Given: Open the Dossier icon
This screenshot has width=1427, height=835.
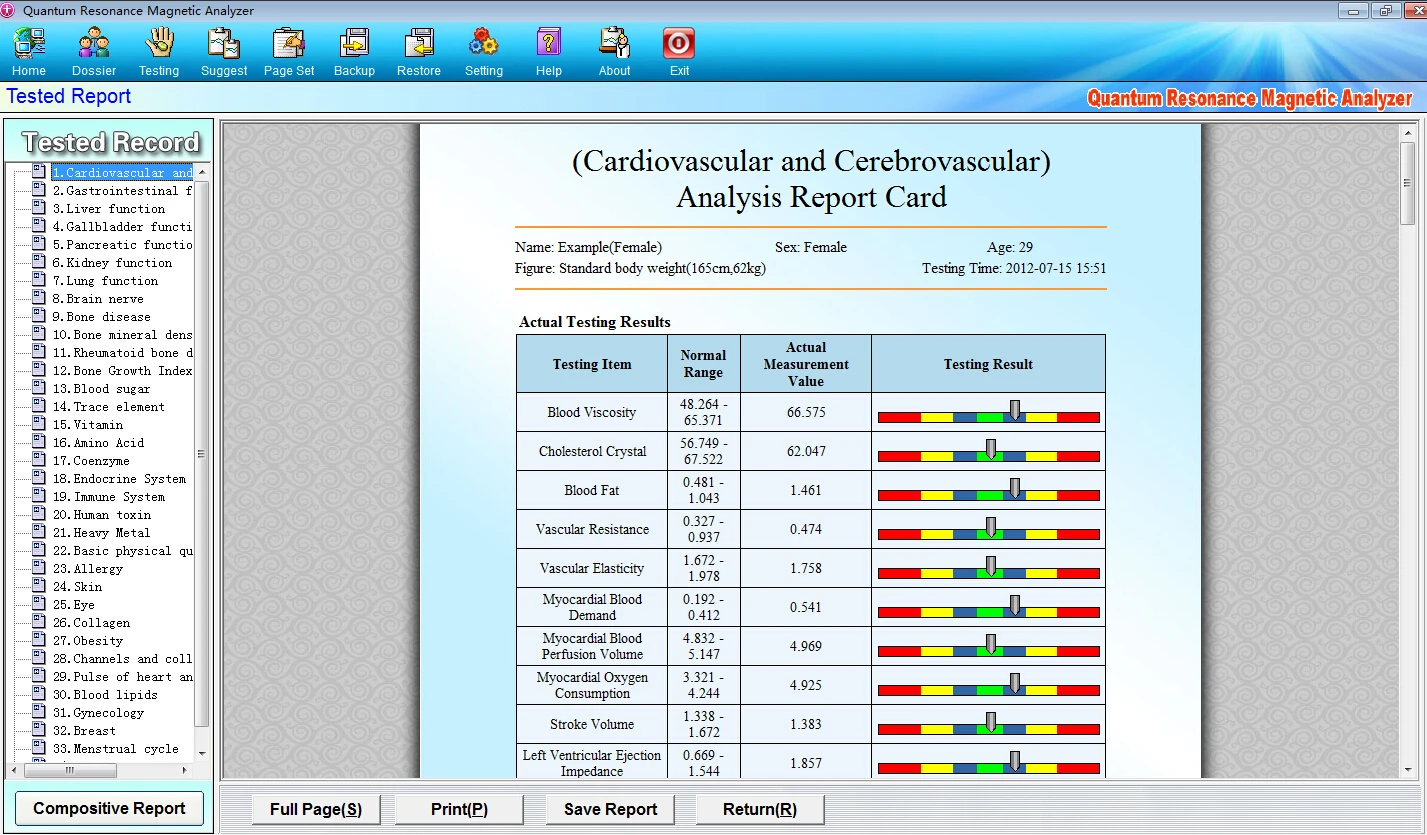Looking at the screenshot, I should click(94, 45).
